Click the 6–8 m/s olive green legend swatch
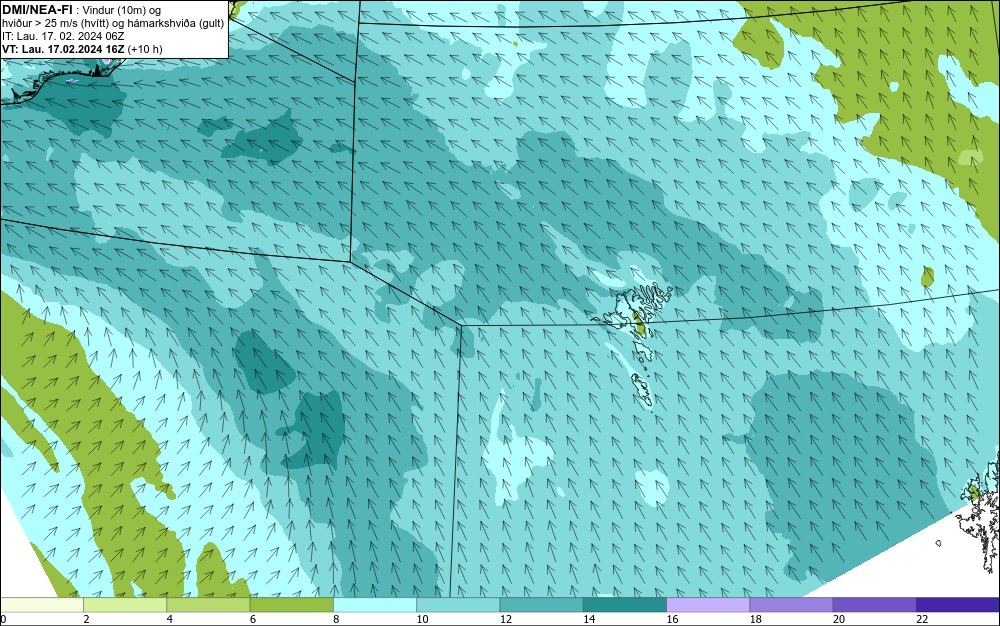The image size is (1000, 626). [x=291, y=605]
